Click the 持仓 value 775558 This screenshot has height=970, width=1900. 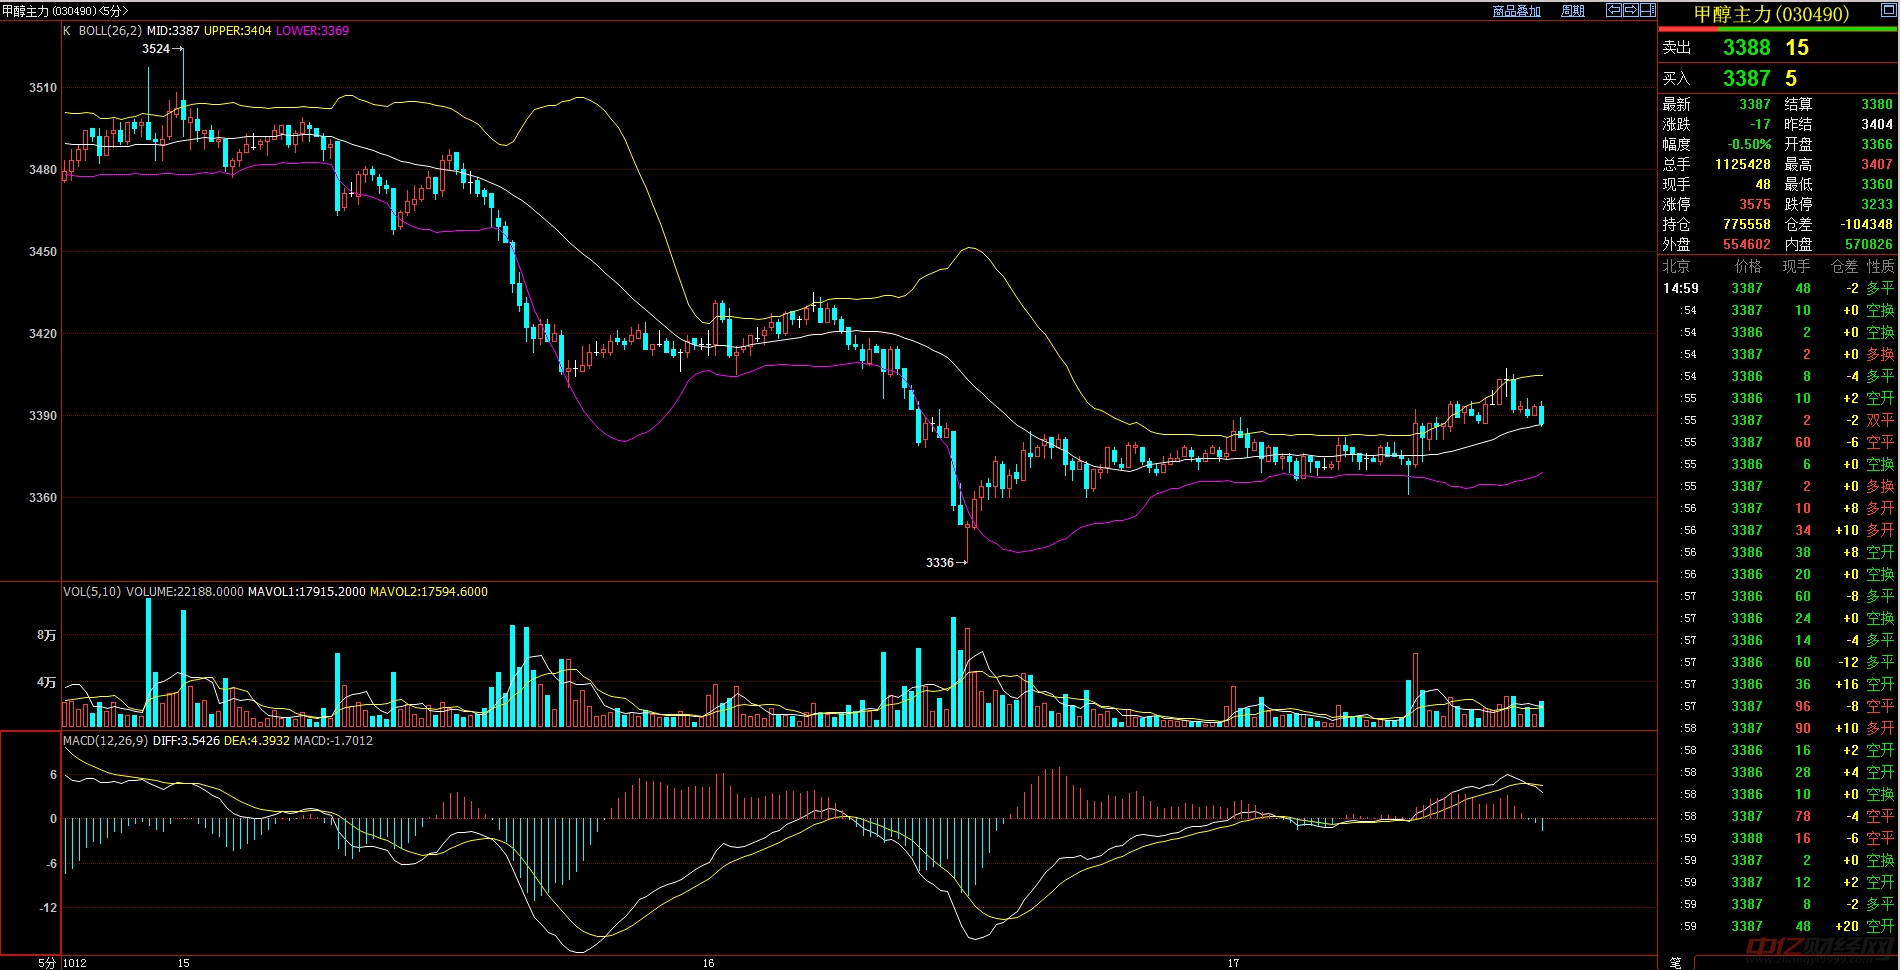1746,224
